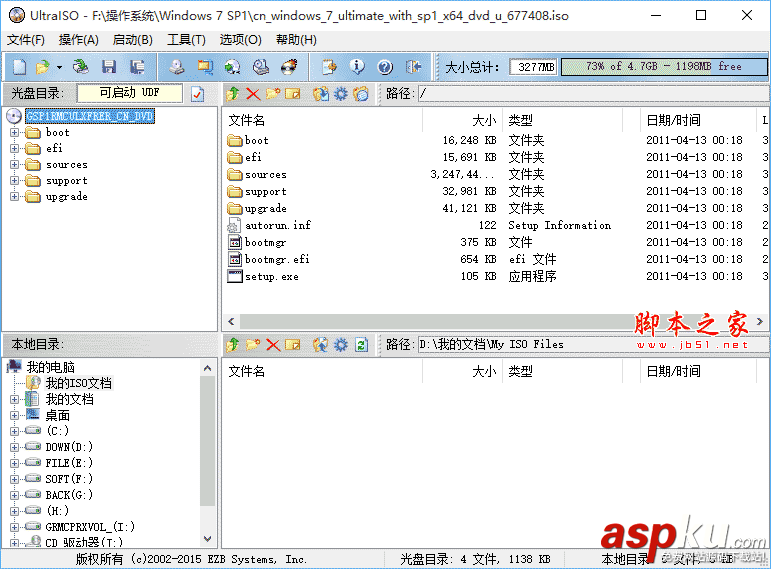Expand the support folder in disc tree

tap(14, 180)
